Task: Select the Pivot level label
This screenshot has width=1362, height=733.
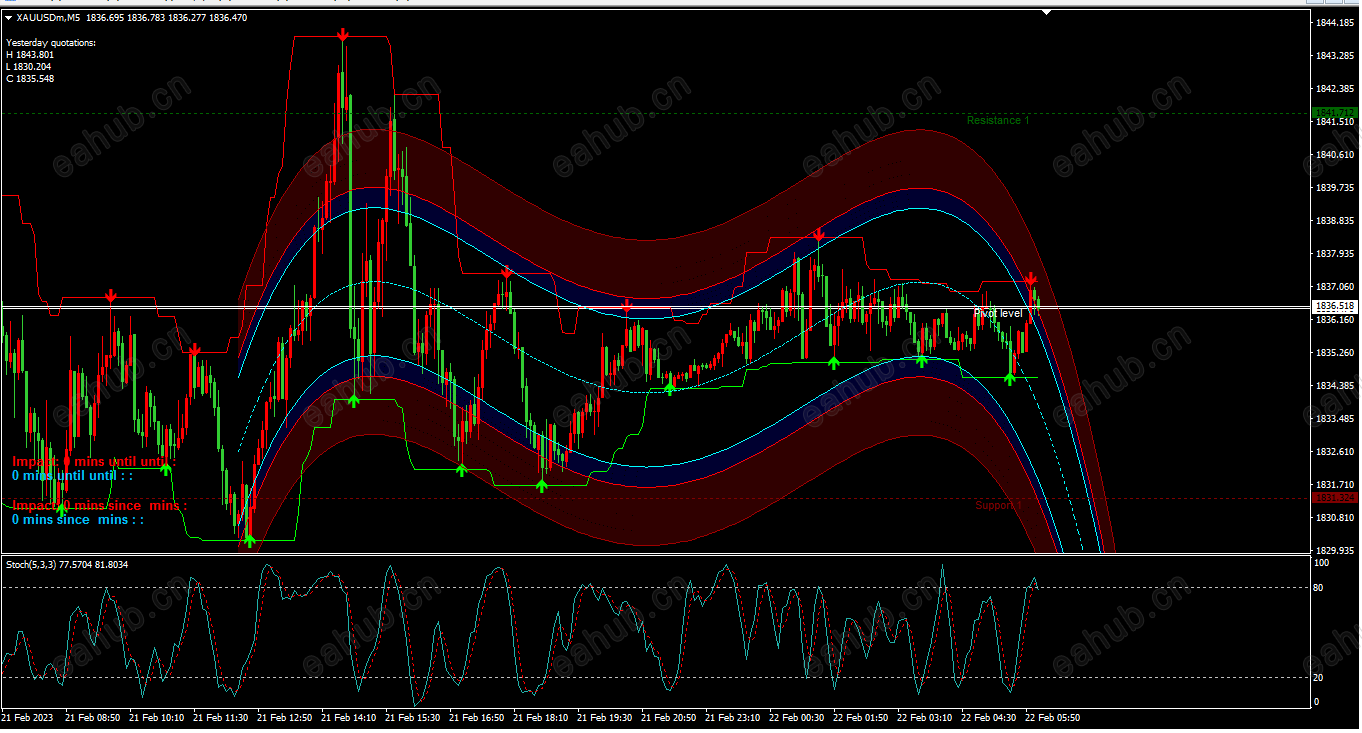Action: (998, 313)
